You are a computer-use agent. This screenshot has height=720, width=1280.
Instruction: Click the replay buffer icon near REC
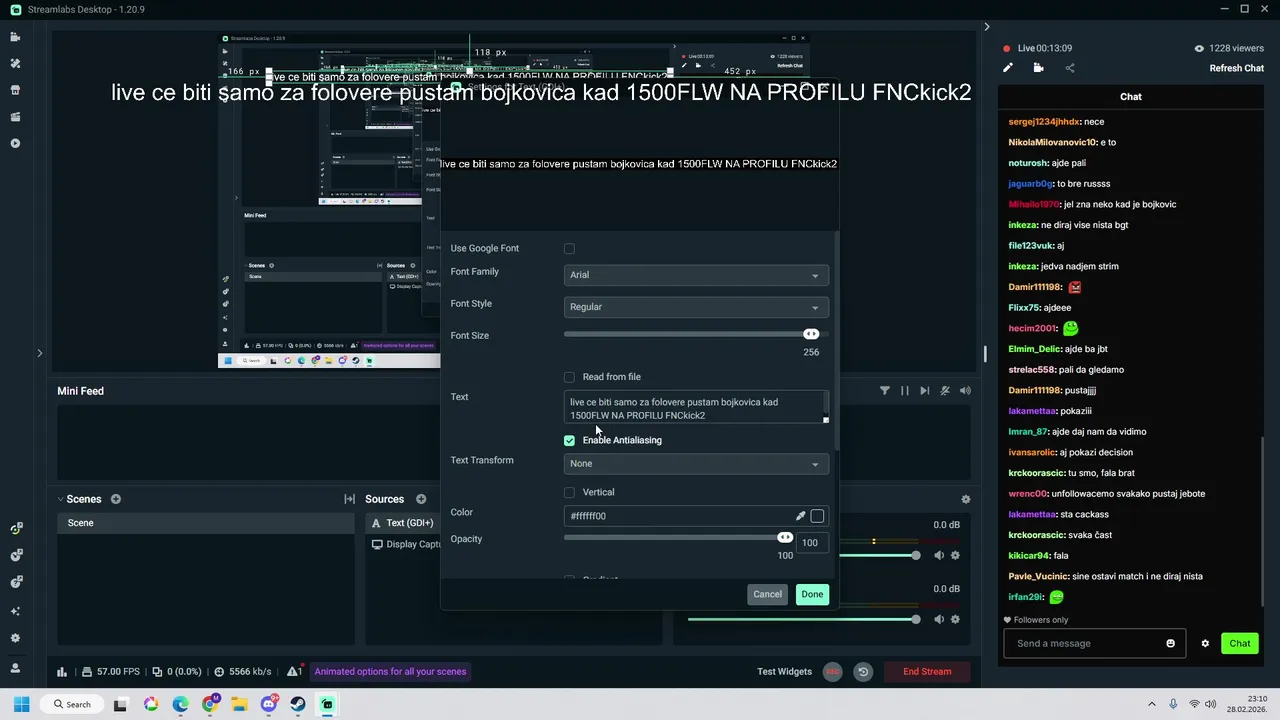click(x=863, y=672)
